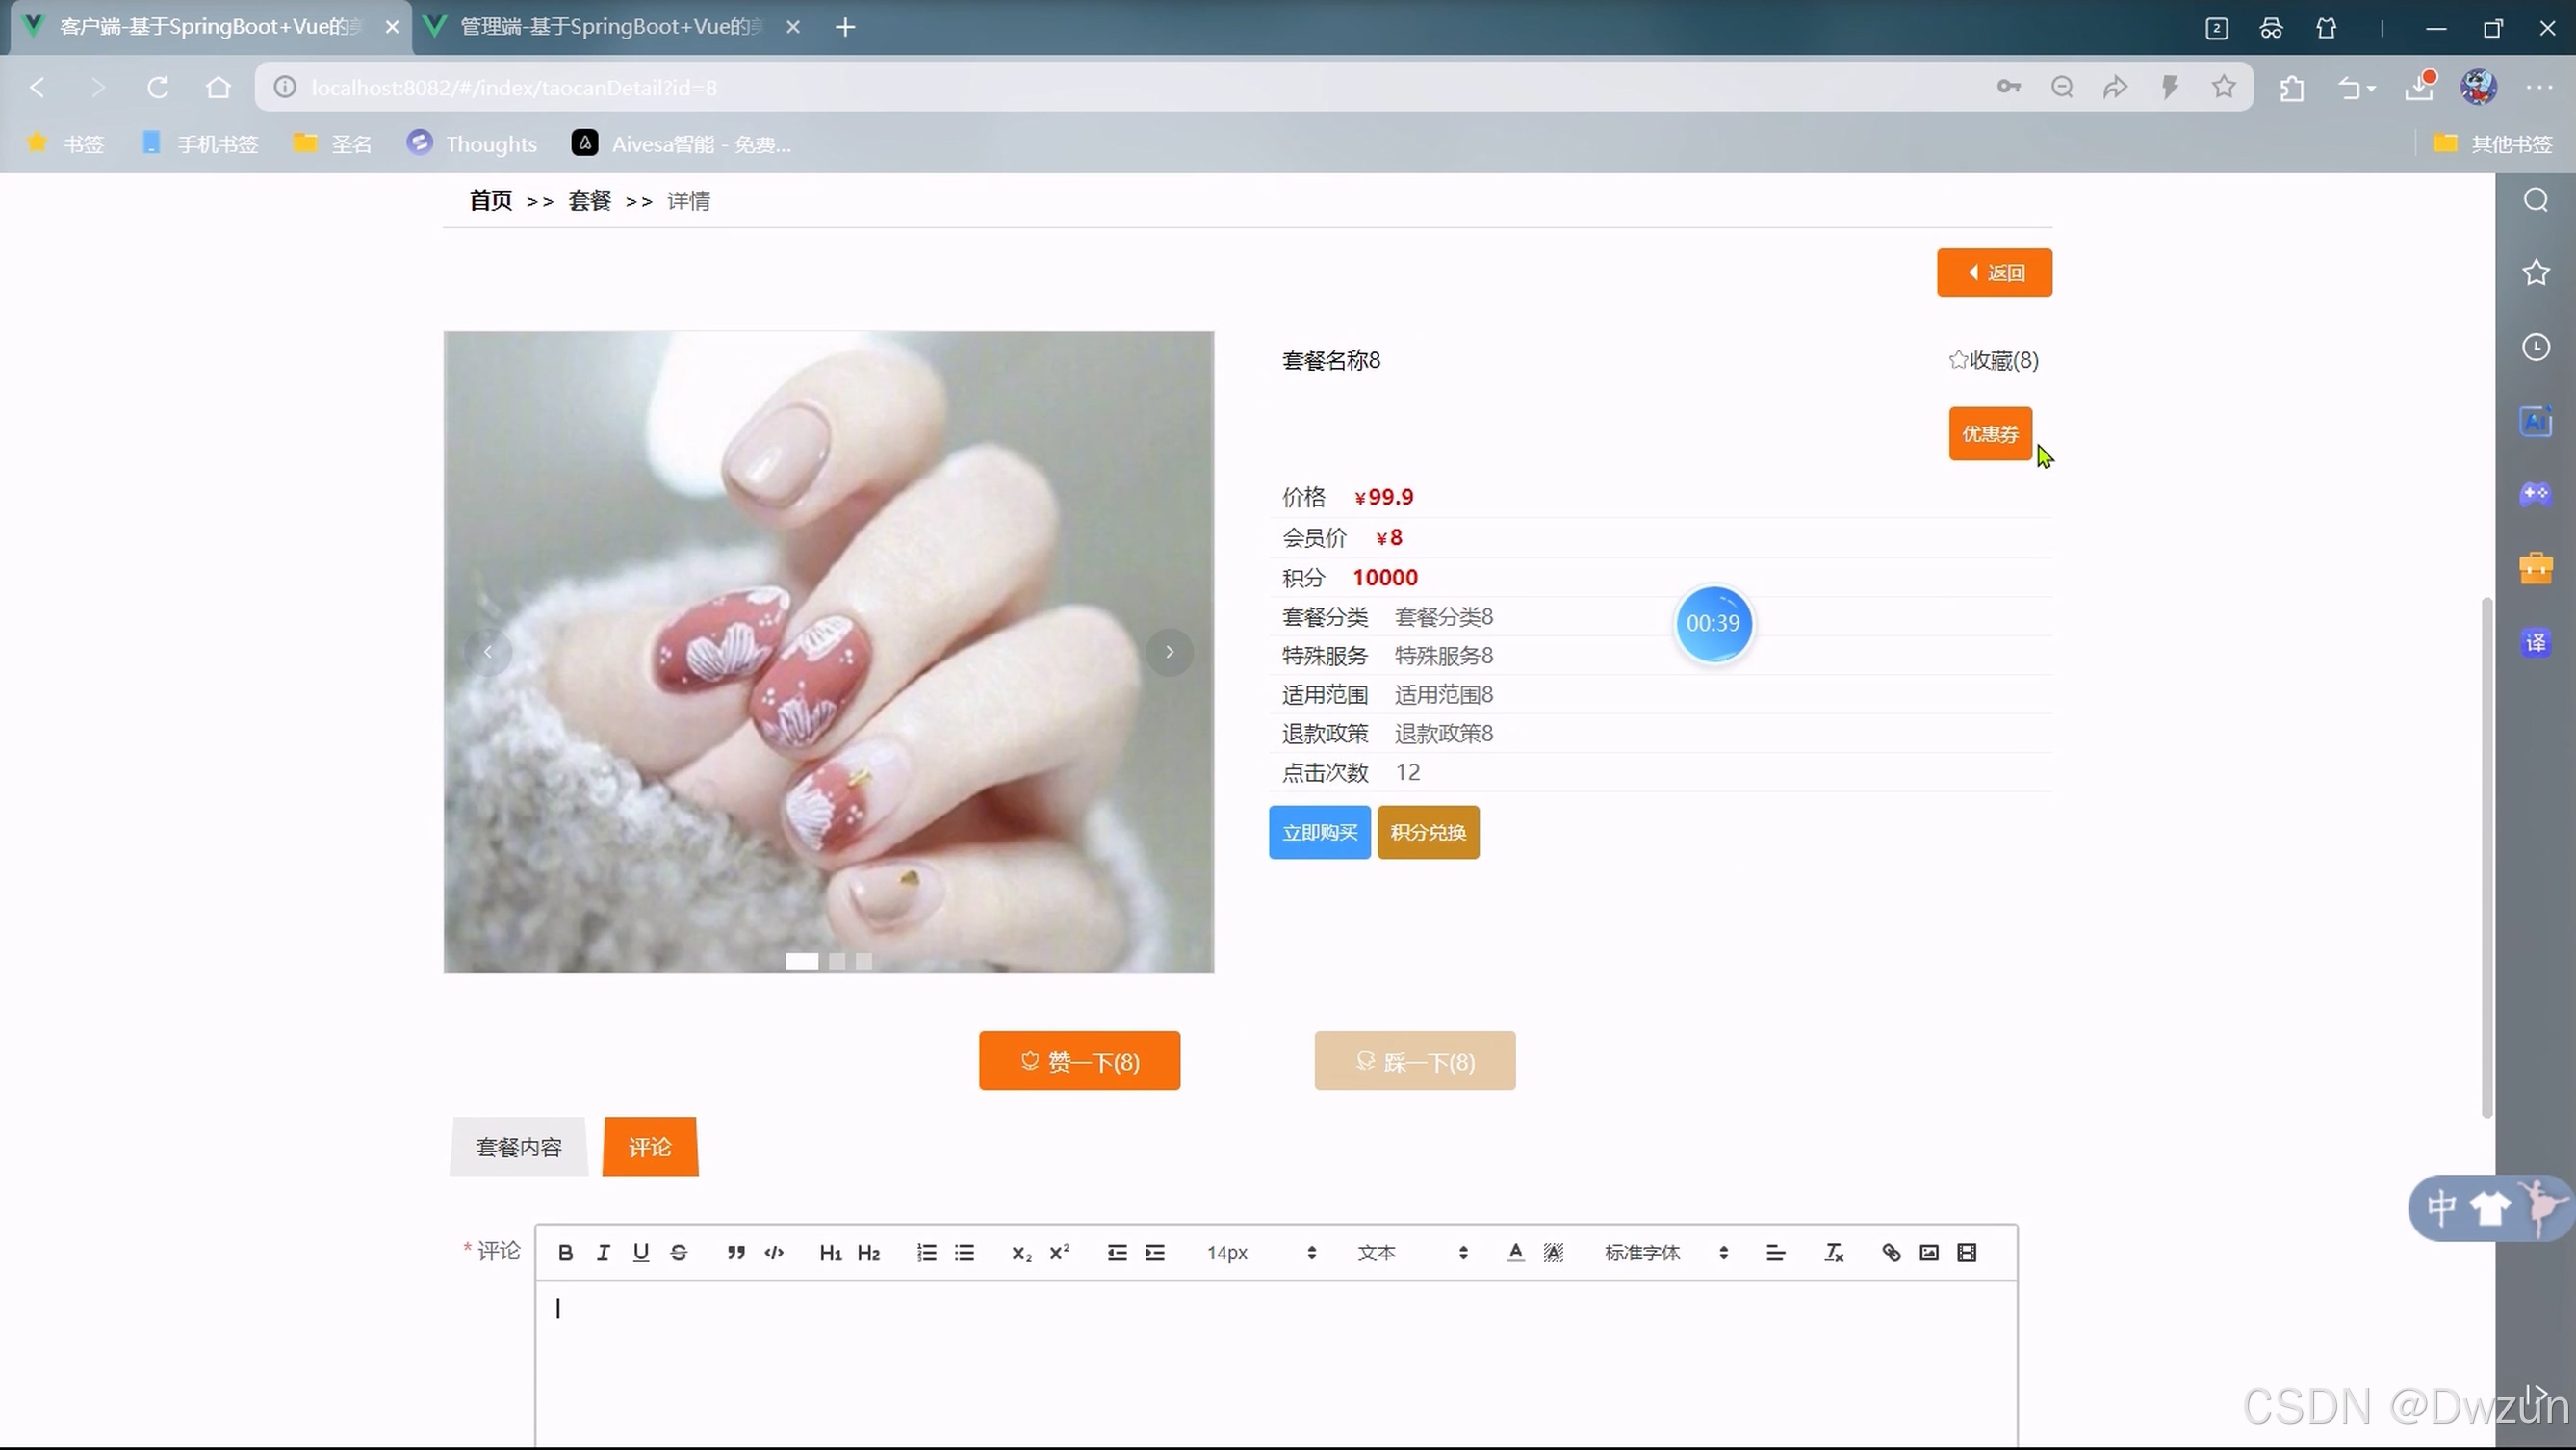Switch to the 套餐内容 tab
This screenshot has height=1450, width=2576.
coord(518,1147)
